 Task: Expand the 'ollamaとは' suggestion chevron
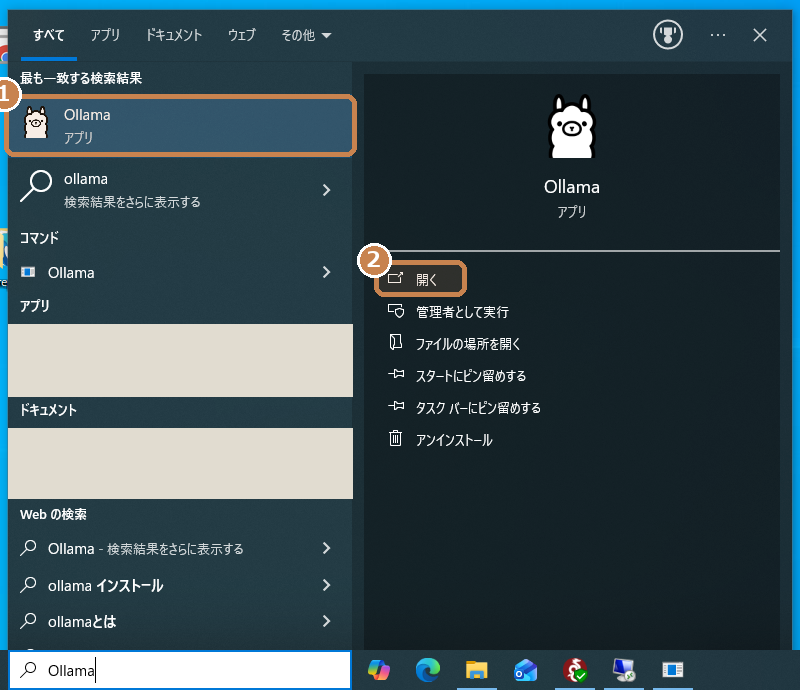pyautogui.click(x=327, y=621)
